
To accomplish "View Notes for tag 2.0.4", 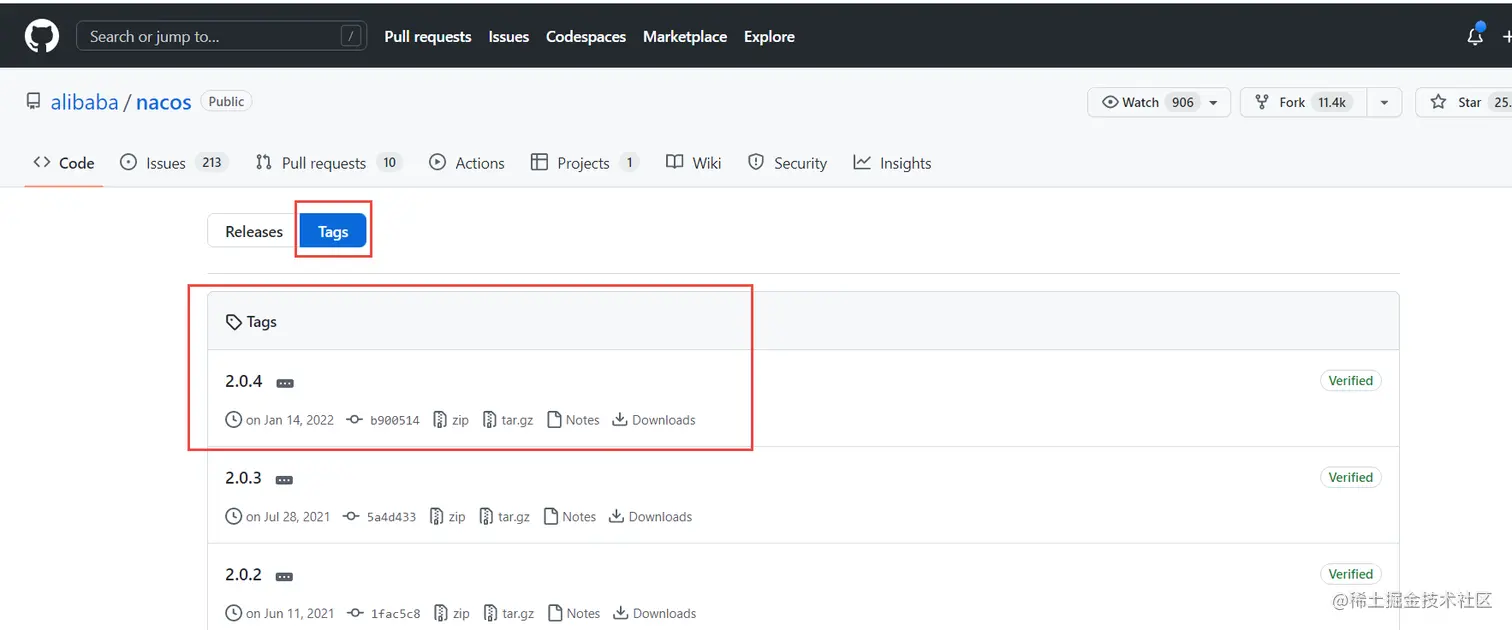I will tap(574, 420).
